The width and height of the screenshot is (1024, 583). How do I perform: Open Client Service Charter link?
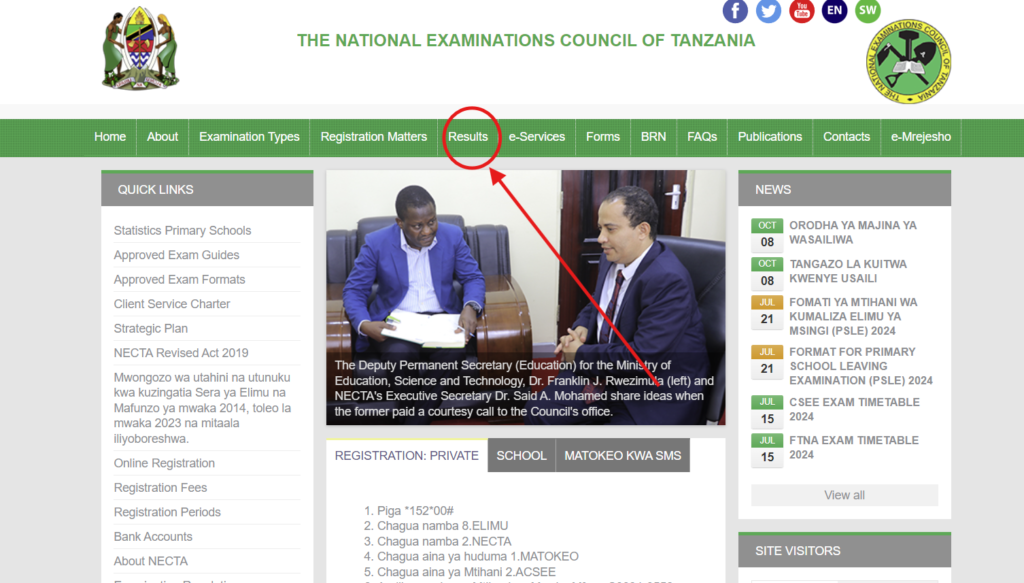coord(172,304)
